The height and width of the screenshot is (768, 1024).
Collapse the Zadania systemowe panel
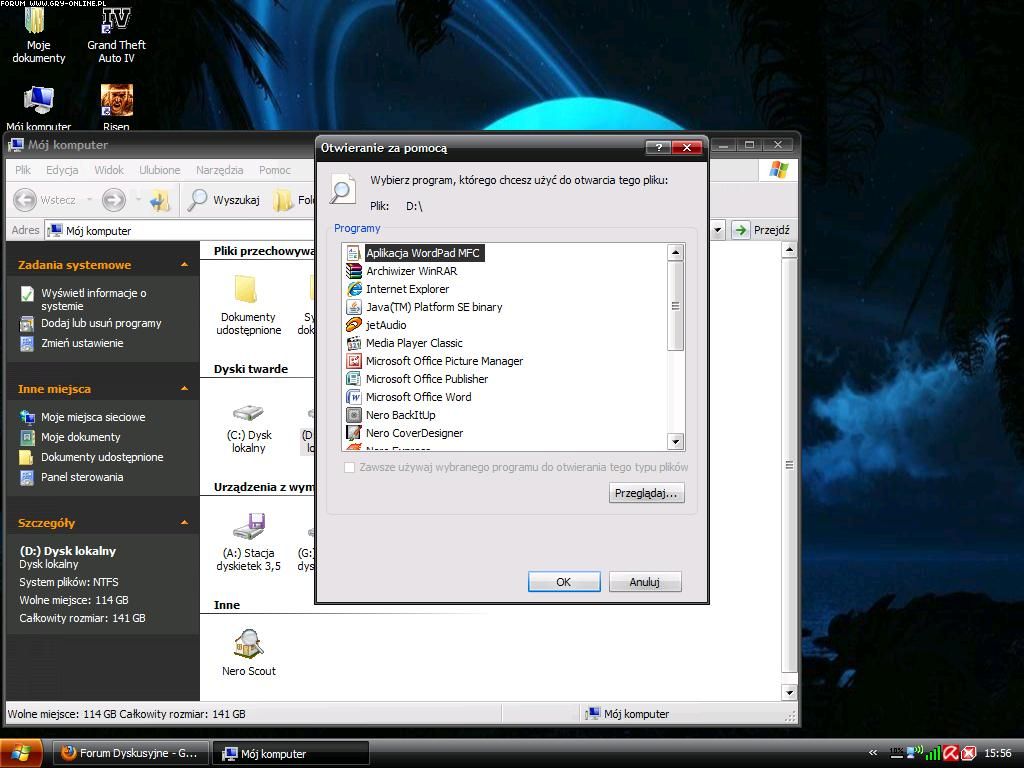coord(184,265)
